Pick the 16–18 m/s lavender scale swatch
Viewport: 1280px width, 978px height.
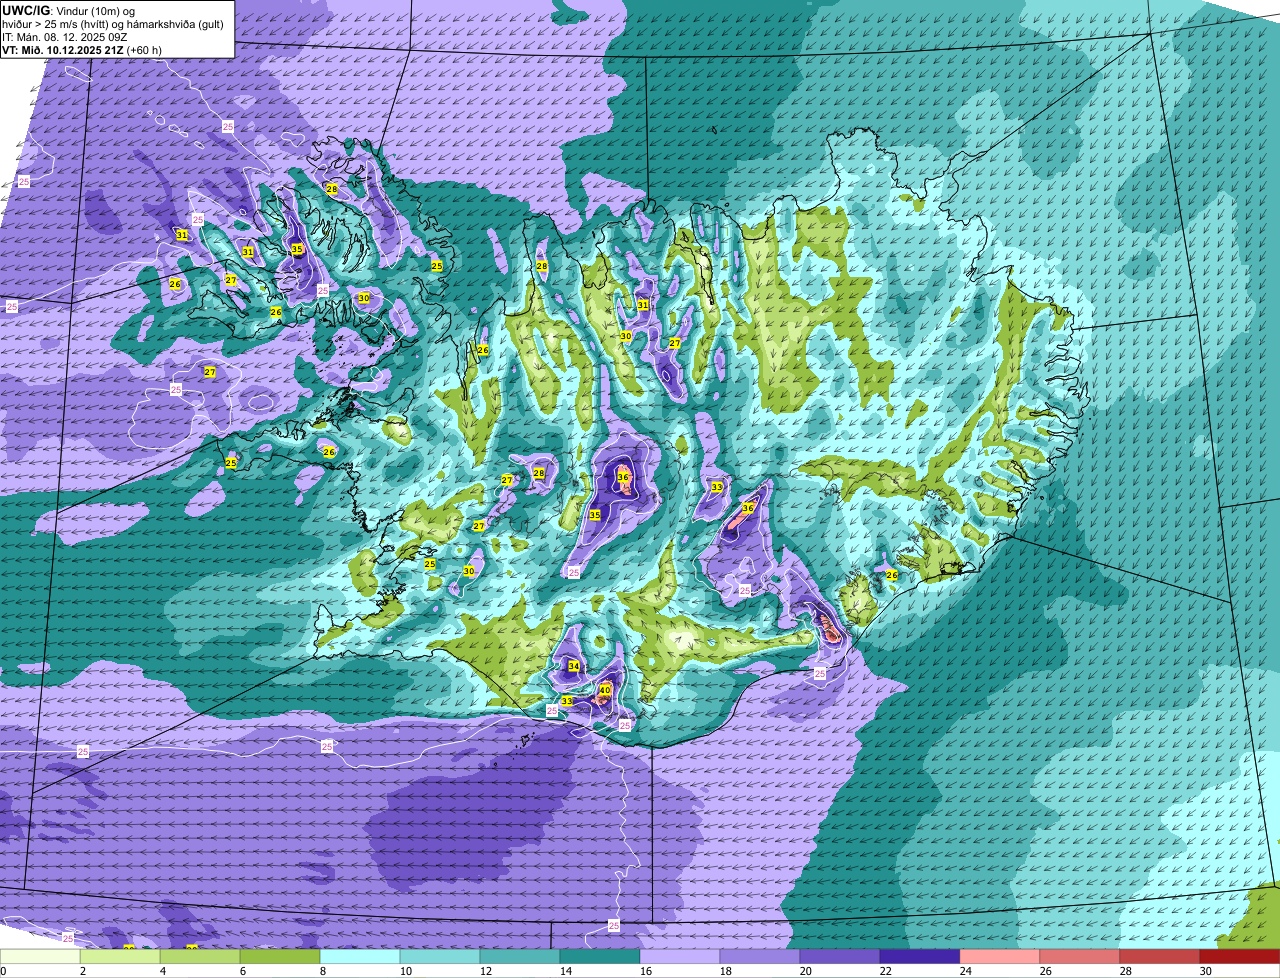tap(680, 956)
